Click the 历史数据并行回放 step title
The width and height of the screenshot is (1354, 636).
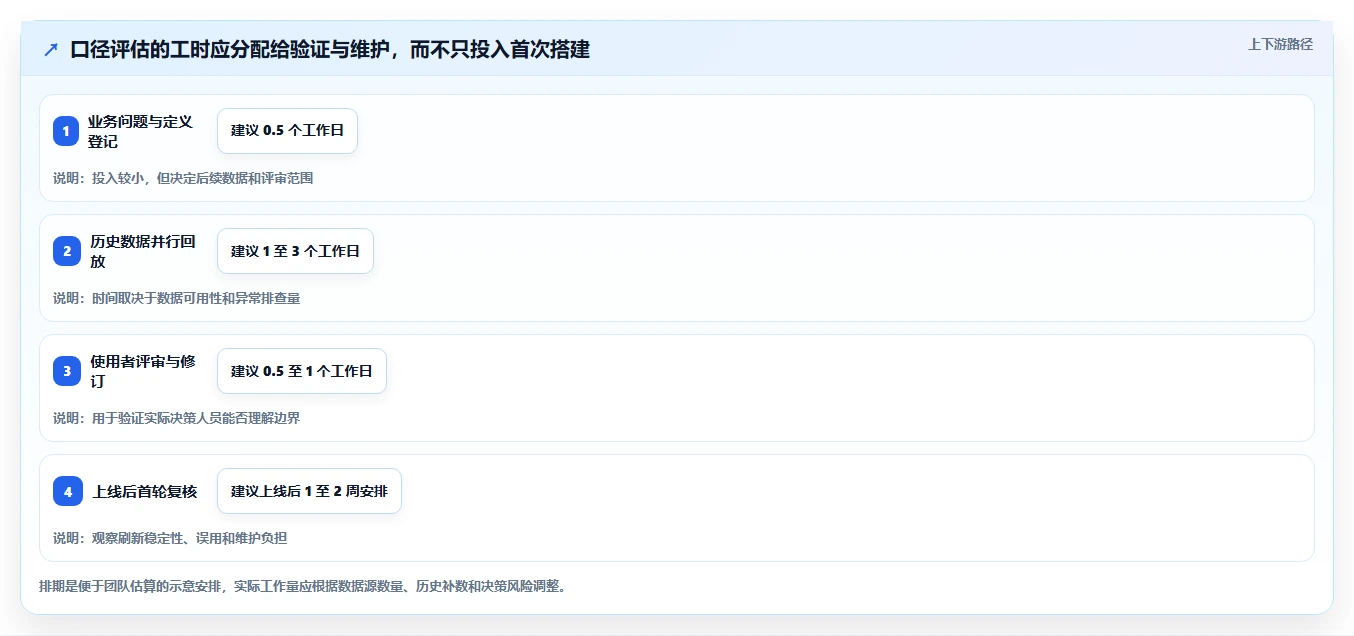coord(142,251)
